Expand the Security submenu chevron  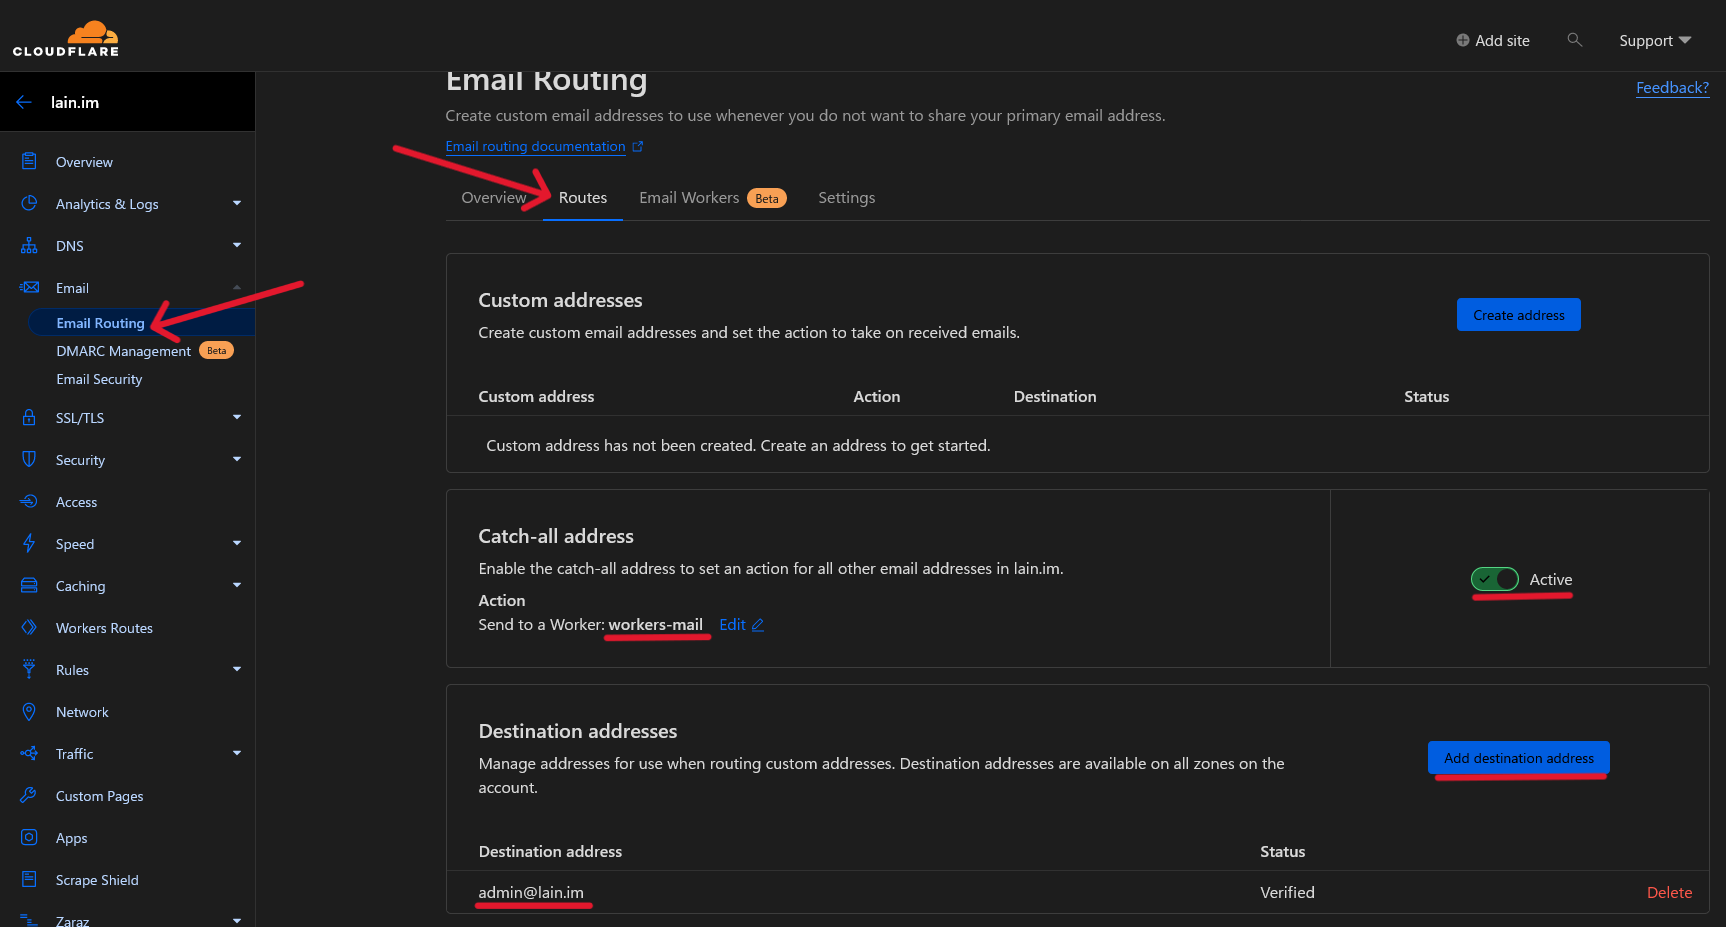237,459
